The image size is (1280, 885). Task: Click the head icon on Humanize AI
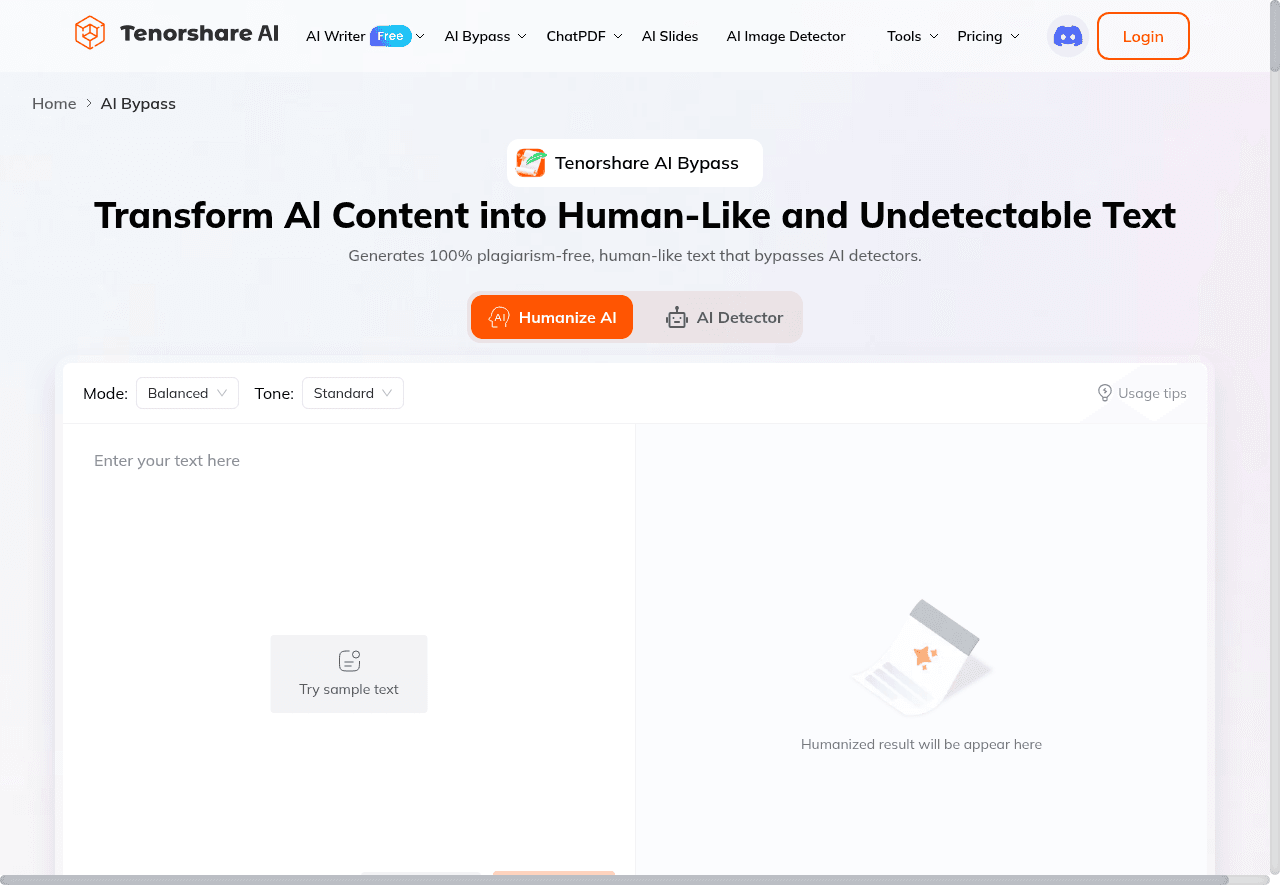pos(499,318)
